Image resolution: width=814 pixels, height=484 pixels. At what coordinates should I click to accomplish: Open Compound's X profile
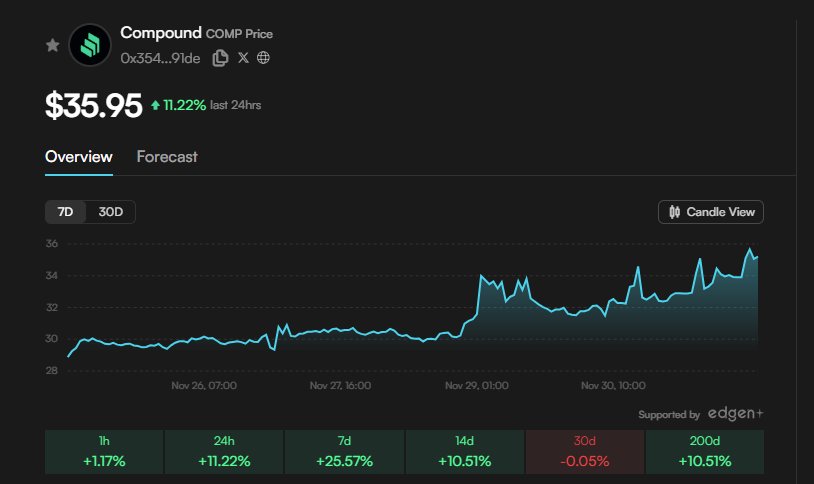[243, 58]
